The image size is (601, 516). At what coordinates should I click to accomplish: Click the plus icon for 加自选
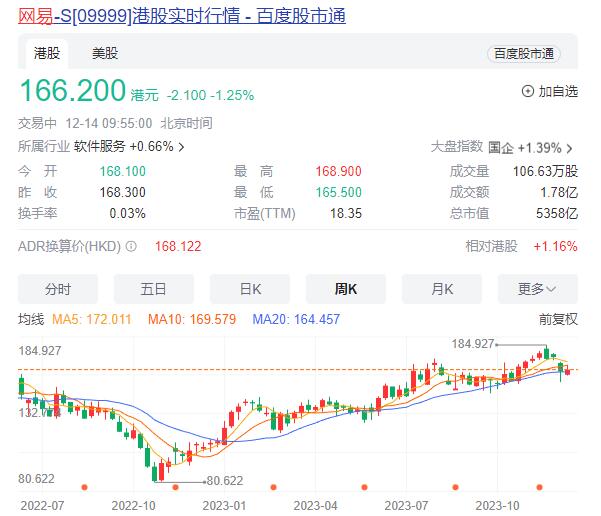(x=528, y=91)
